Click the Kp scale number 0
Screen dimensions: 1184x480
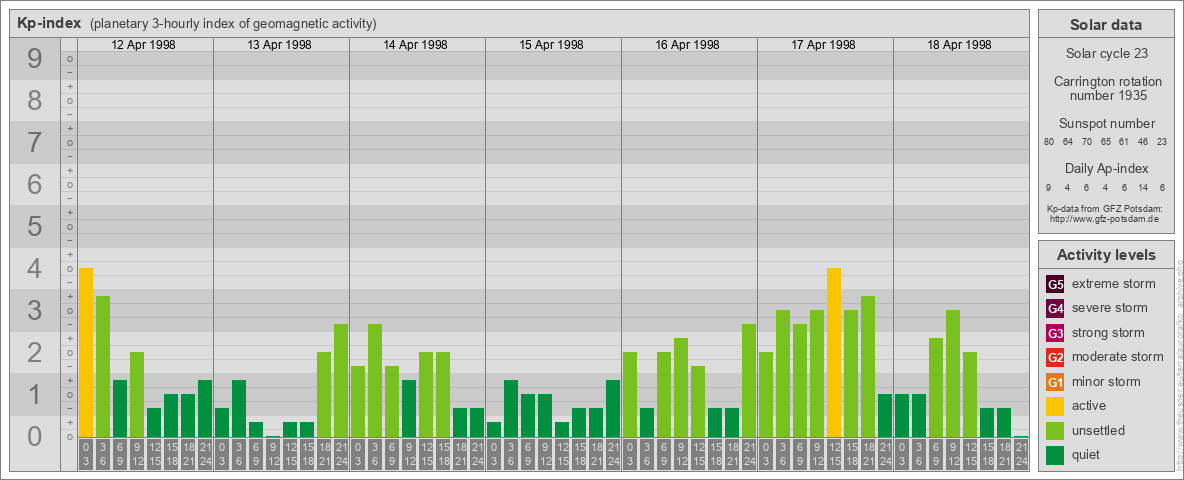[35, 436]
